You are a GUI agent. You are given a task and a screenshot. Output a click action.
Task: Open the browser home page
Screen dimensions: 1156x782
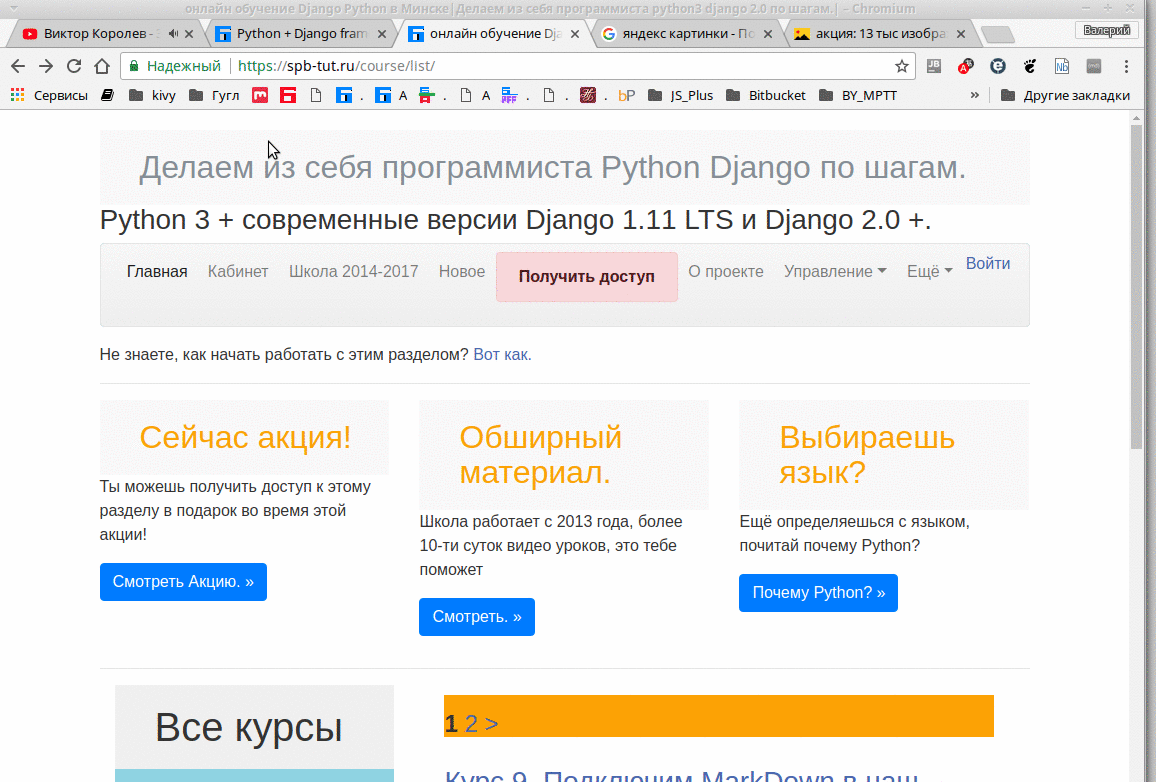pyautogui.click(x=102, y=66)
